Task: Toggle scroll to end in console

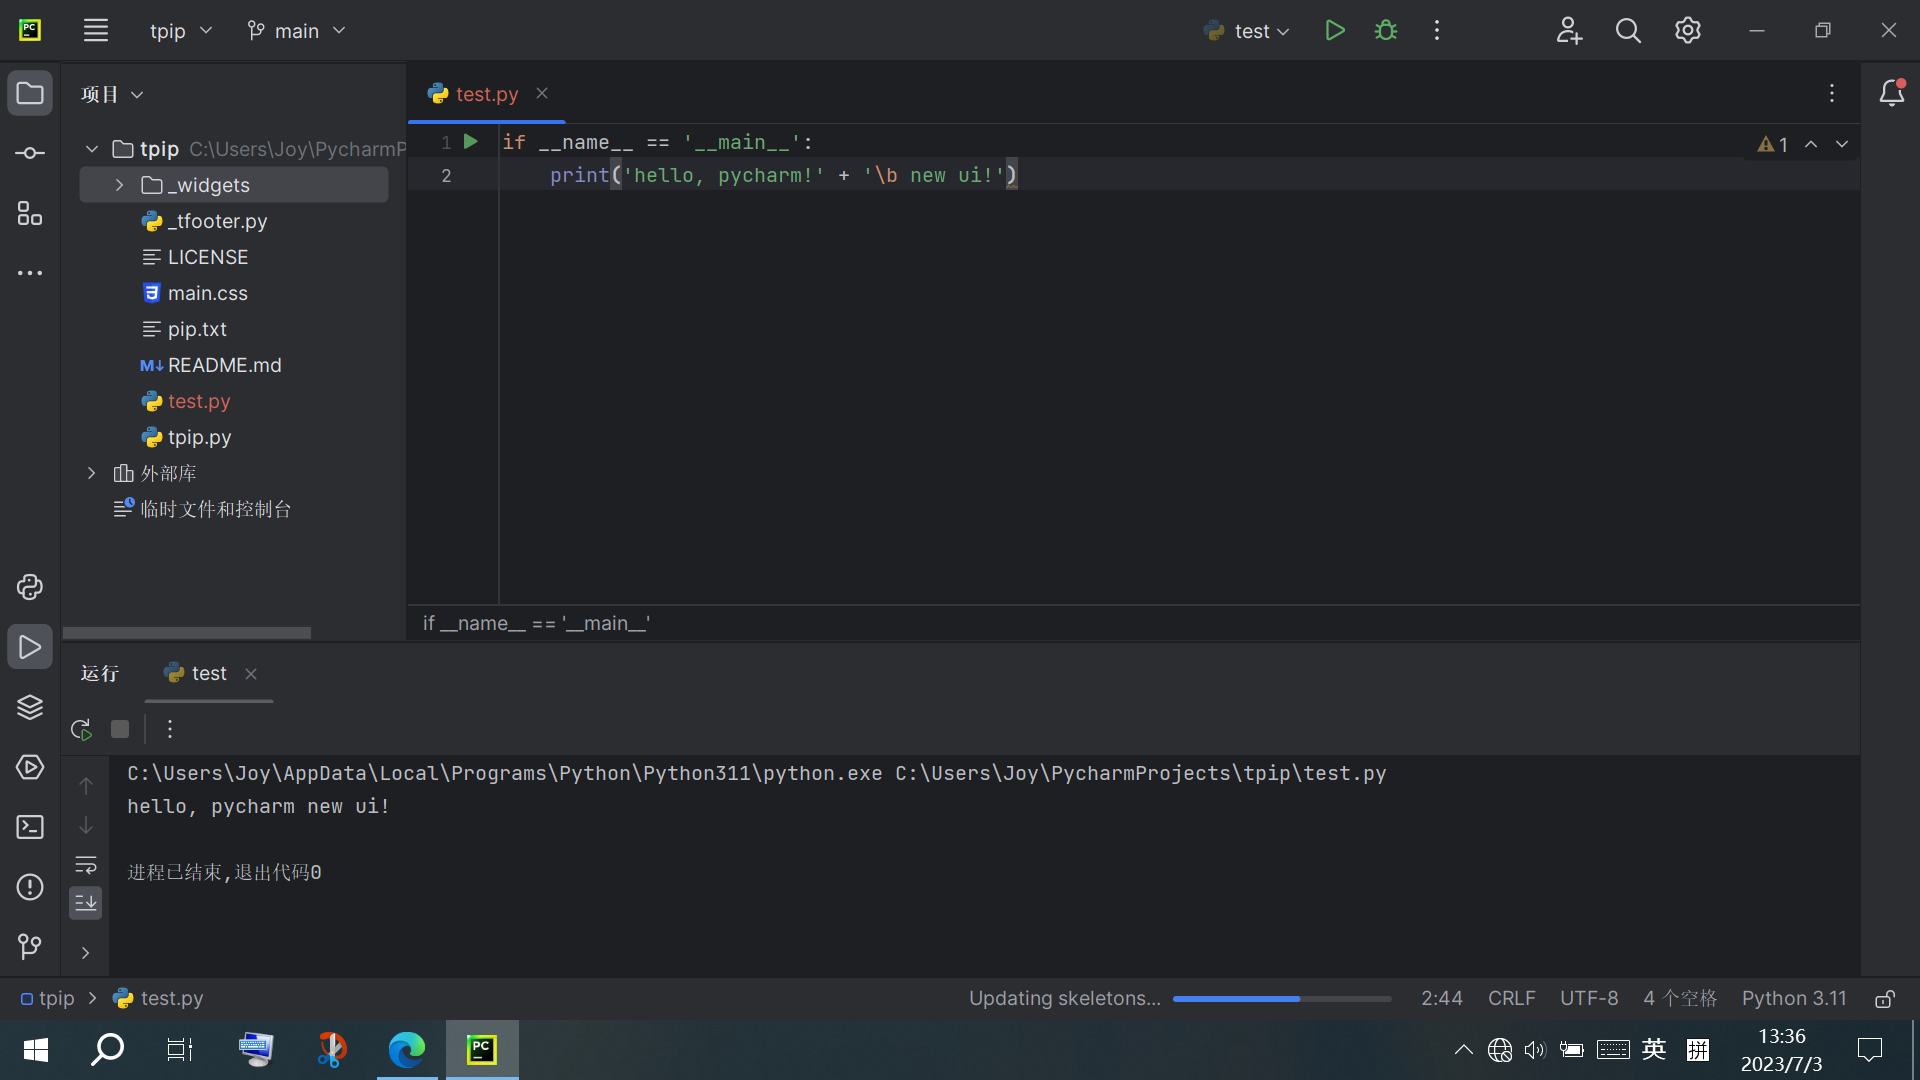Action: (86, 903)
